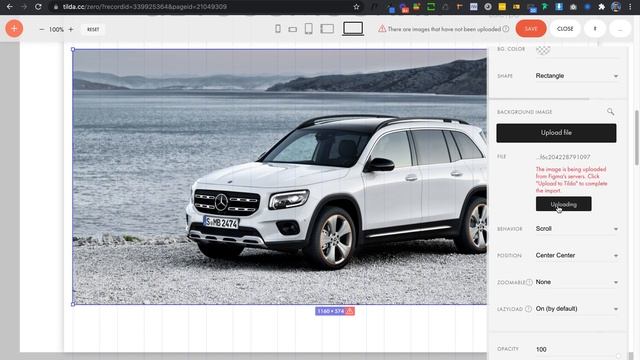The height and width of the screenshot is (360, 640).
Task: Search background images with magnifier icon
Action: [x=611, y=111]
